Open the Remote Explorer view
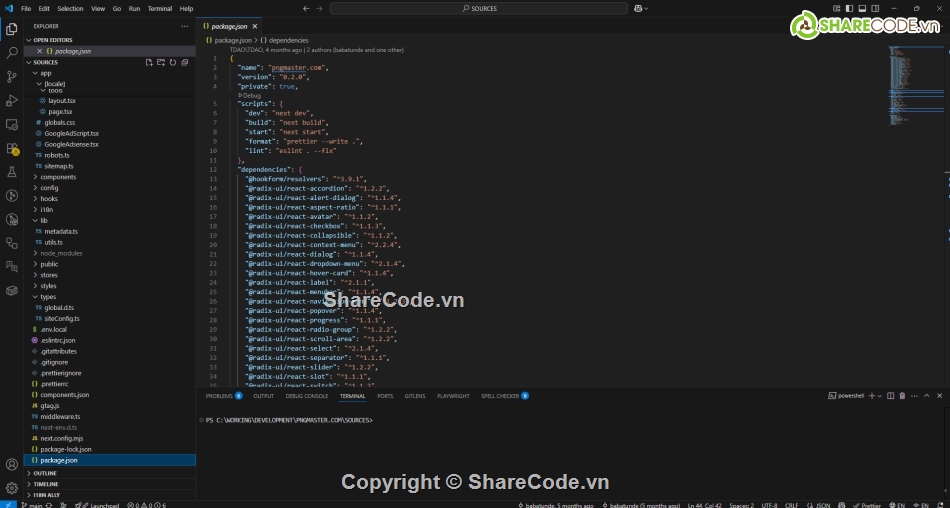 coord(12,124)
